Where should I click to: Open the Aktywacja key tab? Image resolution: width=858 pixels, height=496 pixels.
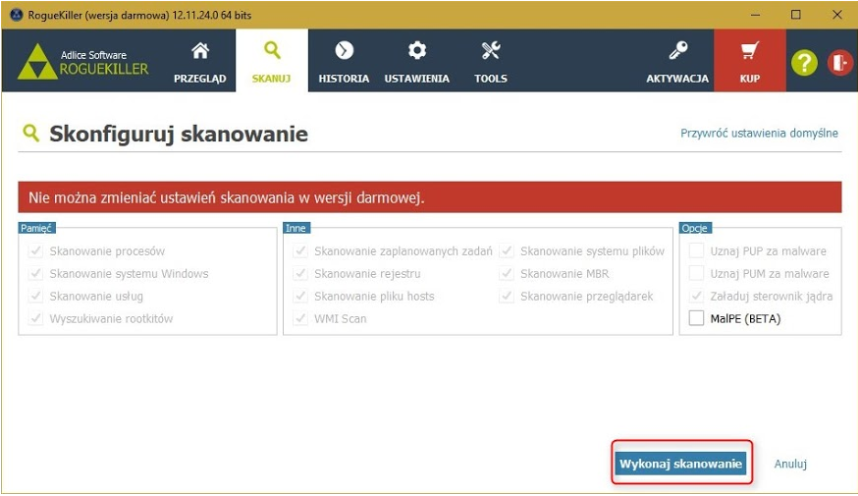click(x=677, y=61)
